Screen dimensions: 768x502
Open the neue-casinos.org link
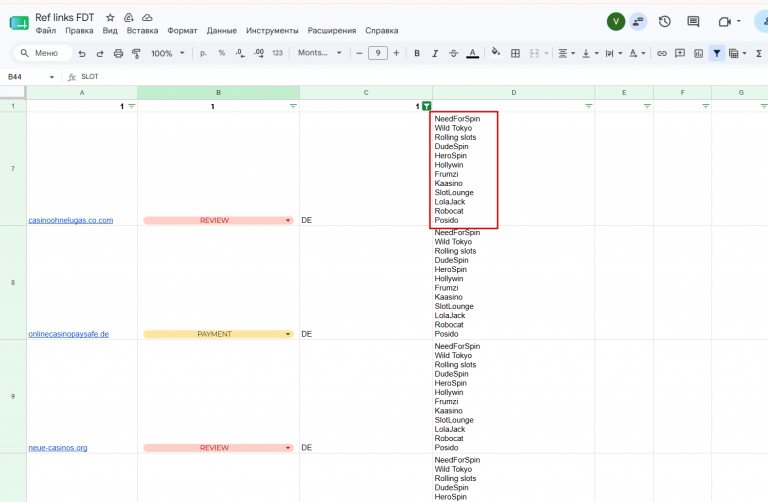click(58, 448)
